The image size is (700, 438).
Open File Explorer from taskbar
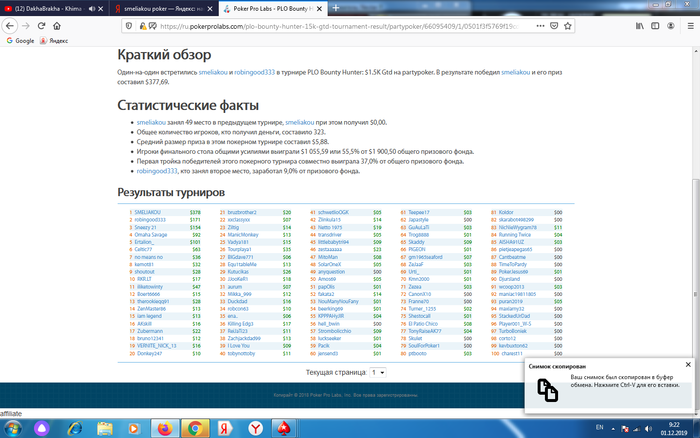105,429
